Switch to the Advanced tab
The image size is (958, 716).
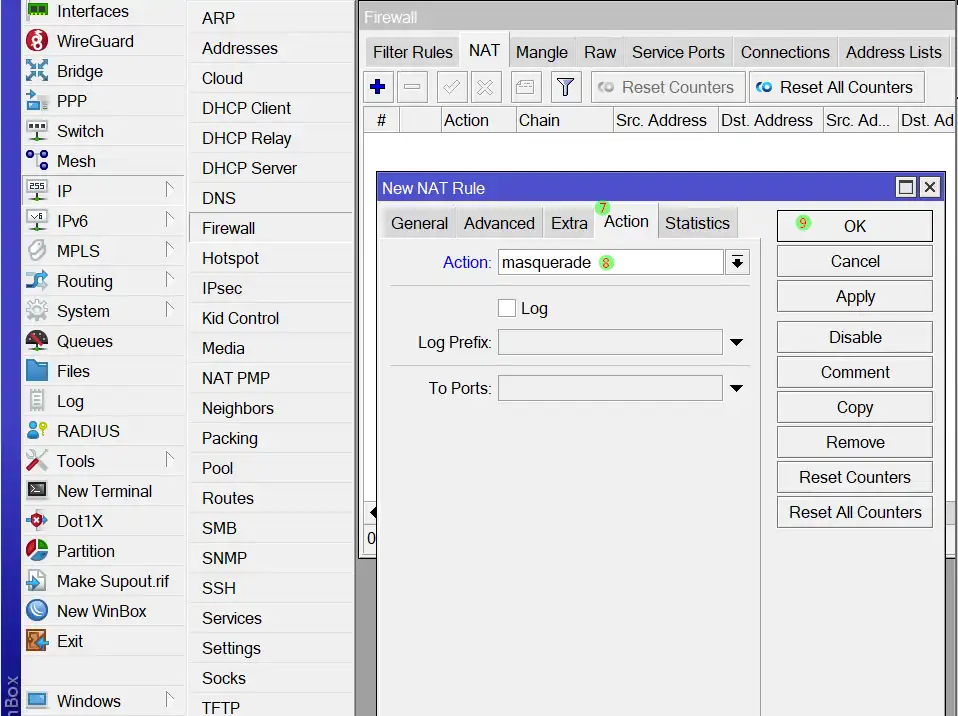499,223
